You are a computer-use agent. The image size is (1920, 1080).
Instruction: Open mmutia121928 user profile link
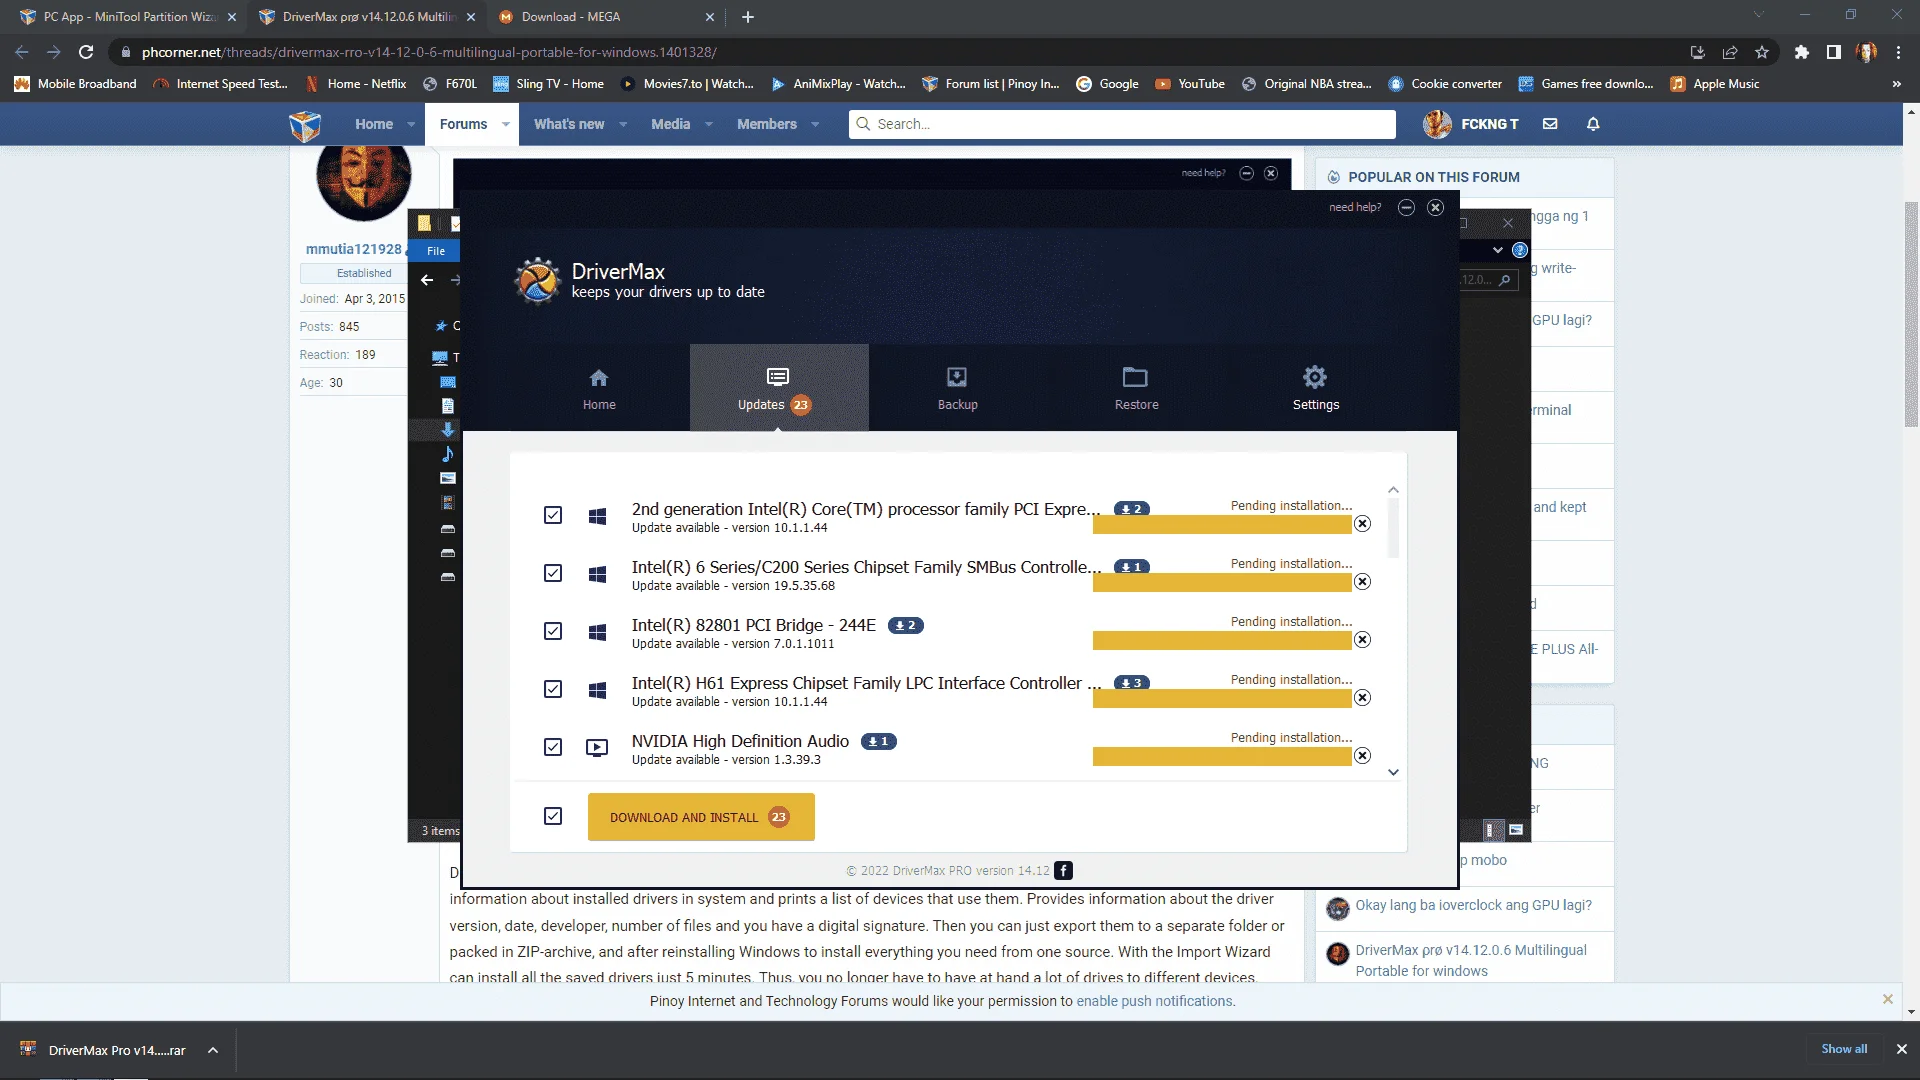tap(354, 249)
